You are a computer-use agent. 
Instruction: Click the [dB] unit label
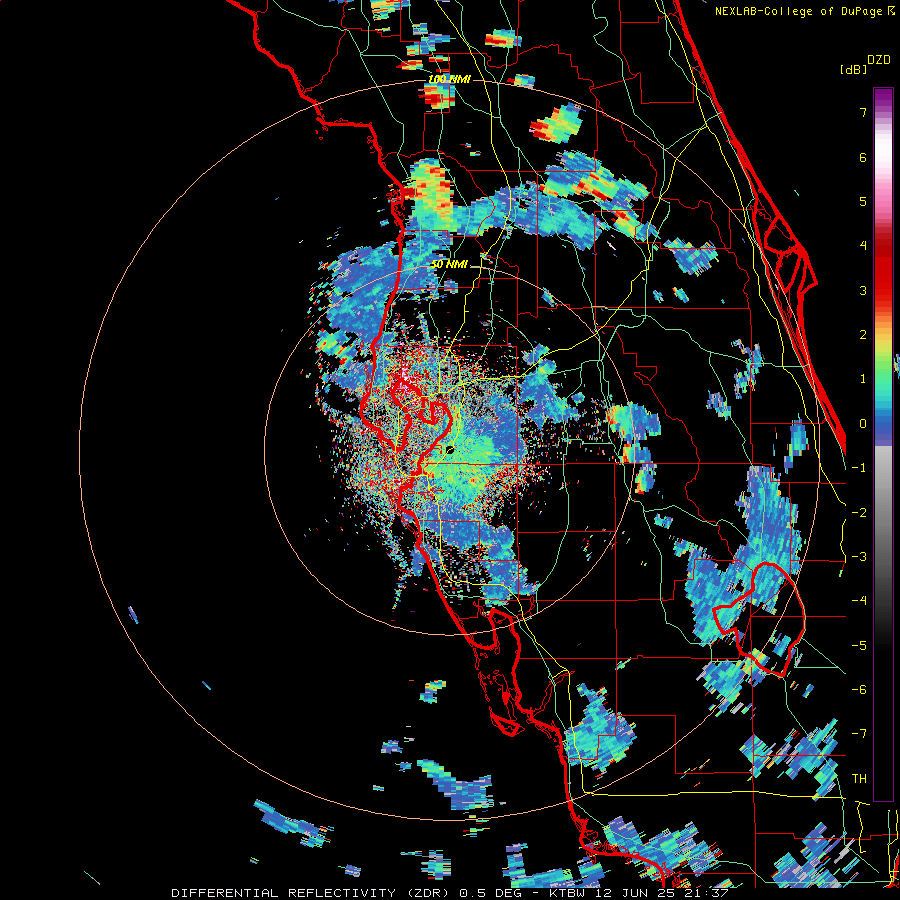point(854,70)
